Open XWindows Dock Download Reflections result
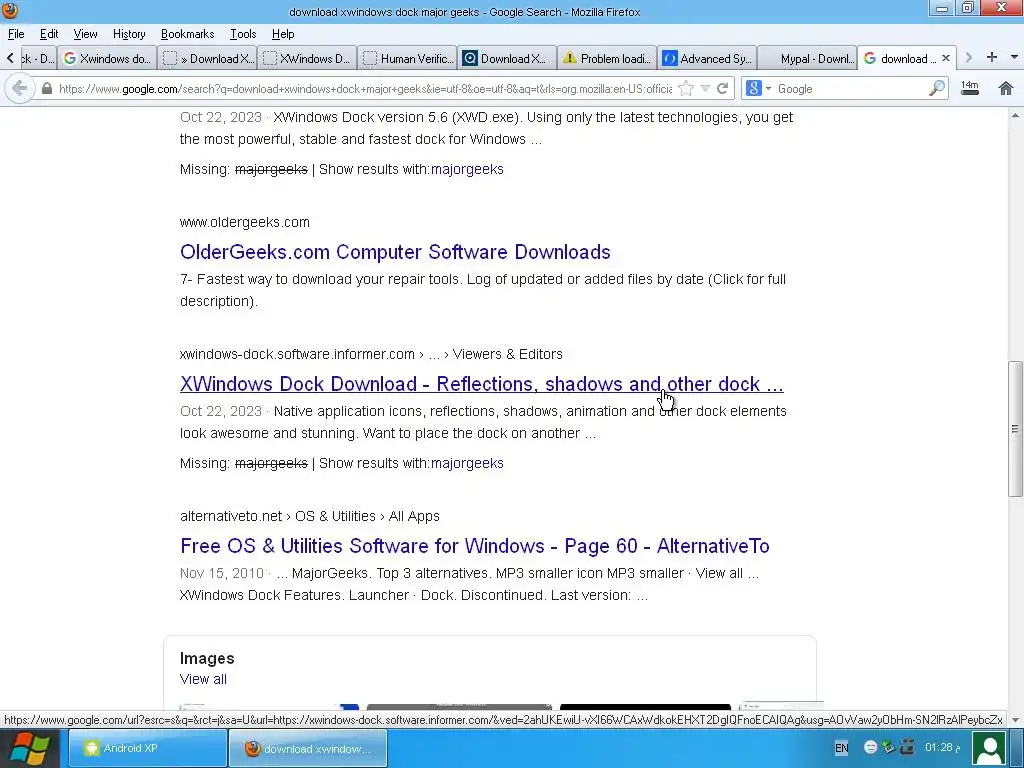The width and height of the screenshot is (1024, 768). 481,384
